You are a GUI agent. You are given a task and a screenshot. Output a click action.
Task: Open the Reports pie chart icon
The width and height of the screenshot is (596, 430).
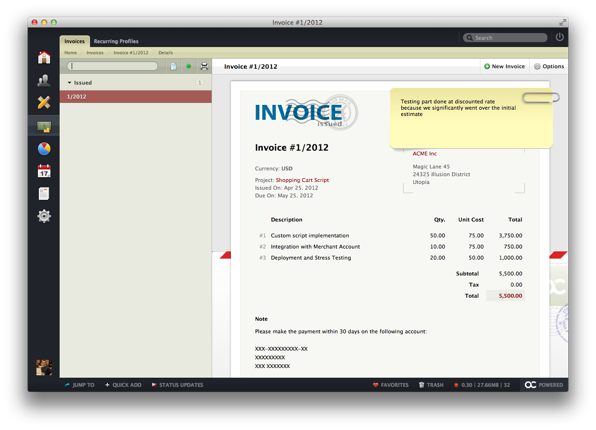[44, 149]
